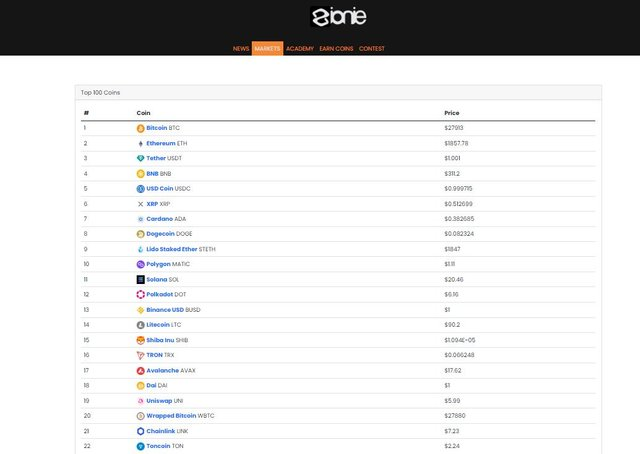Open the Binance USD link
Screen dimensions: 640x454
(x=165, y=310)
